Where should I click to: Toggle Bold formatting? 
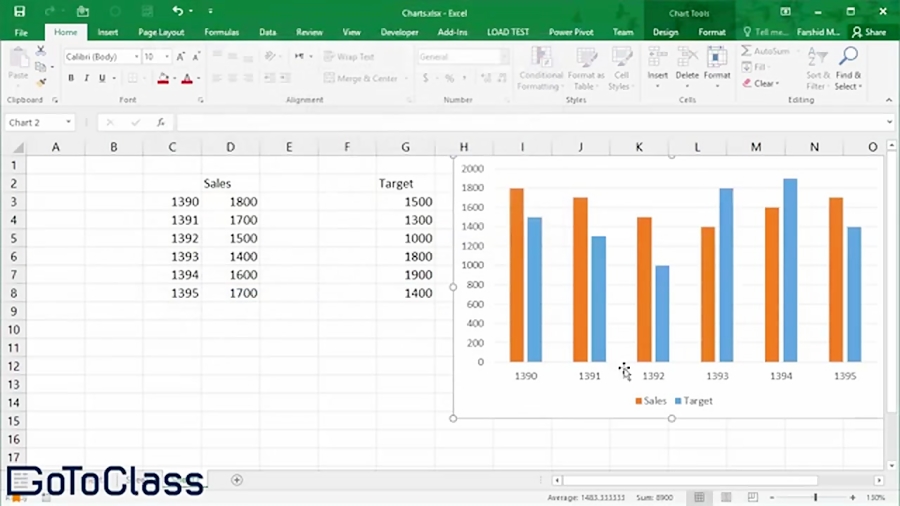click(x=71, y=78)
